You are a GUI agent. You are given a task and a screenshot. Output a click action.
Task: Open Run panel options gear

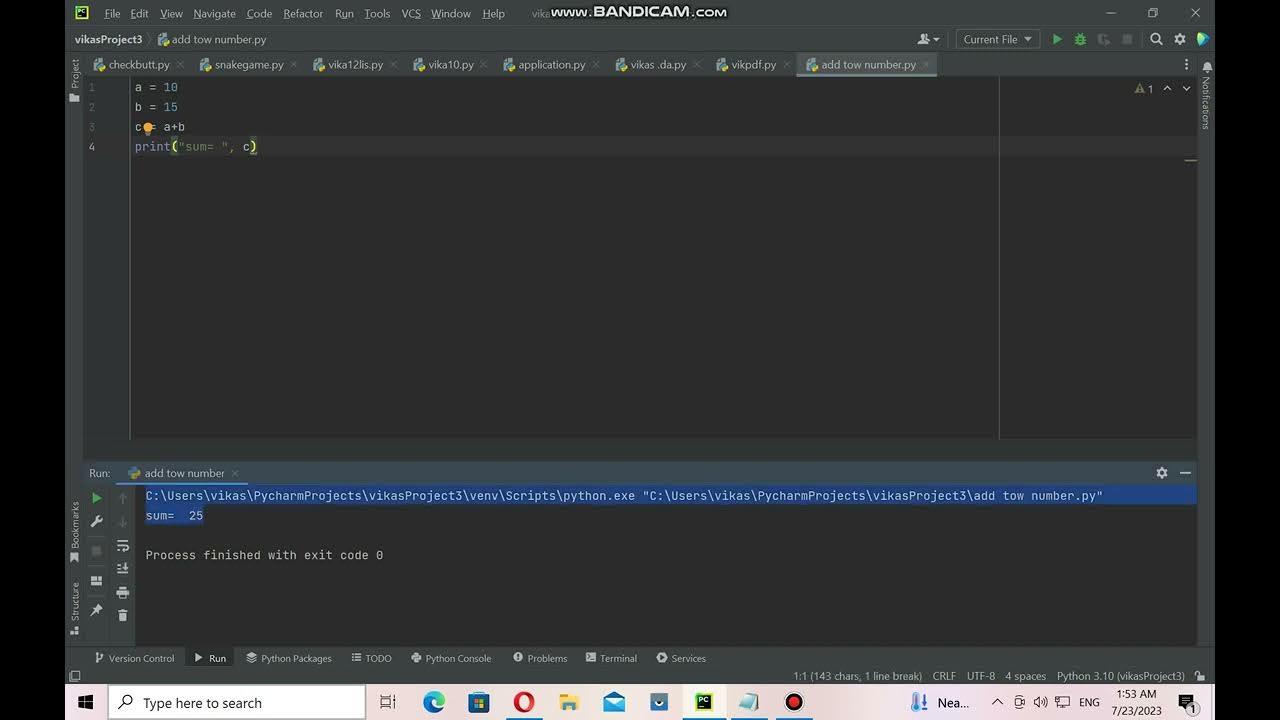tap(1162, 473)
